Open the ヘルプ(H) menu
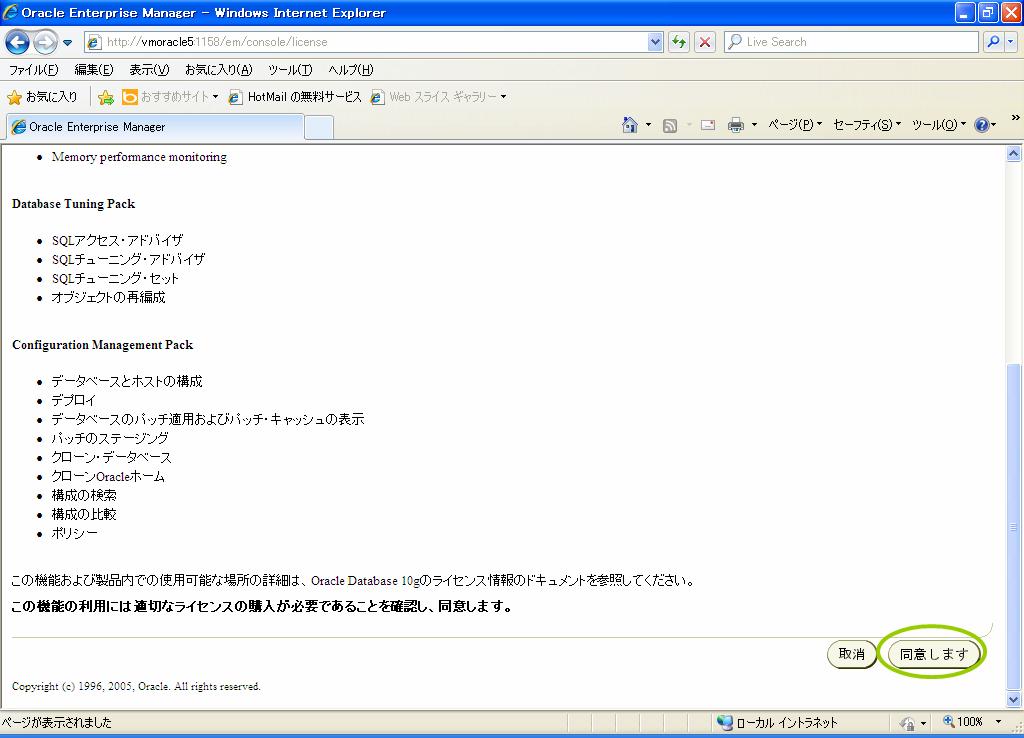 click(x=351, y=70)
